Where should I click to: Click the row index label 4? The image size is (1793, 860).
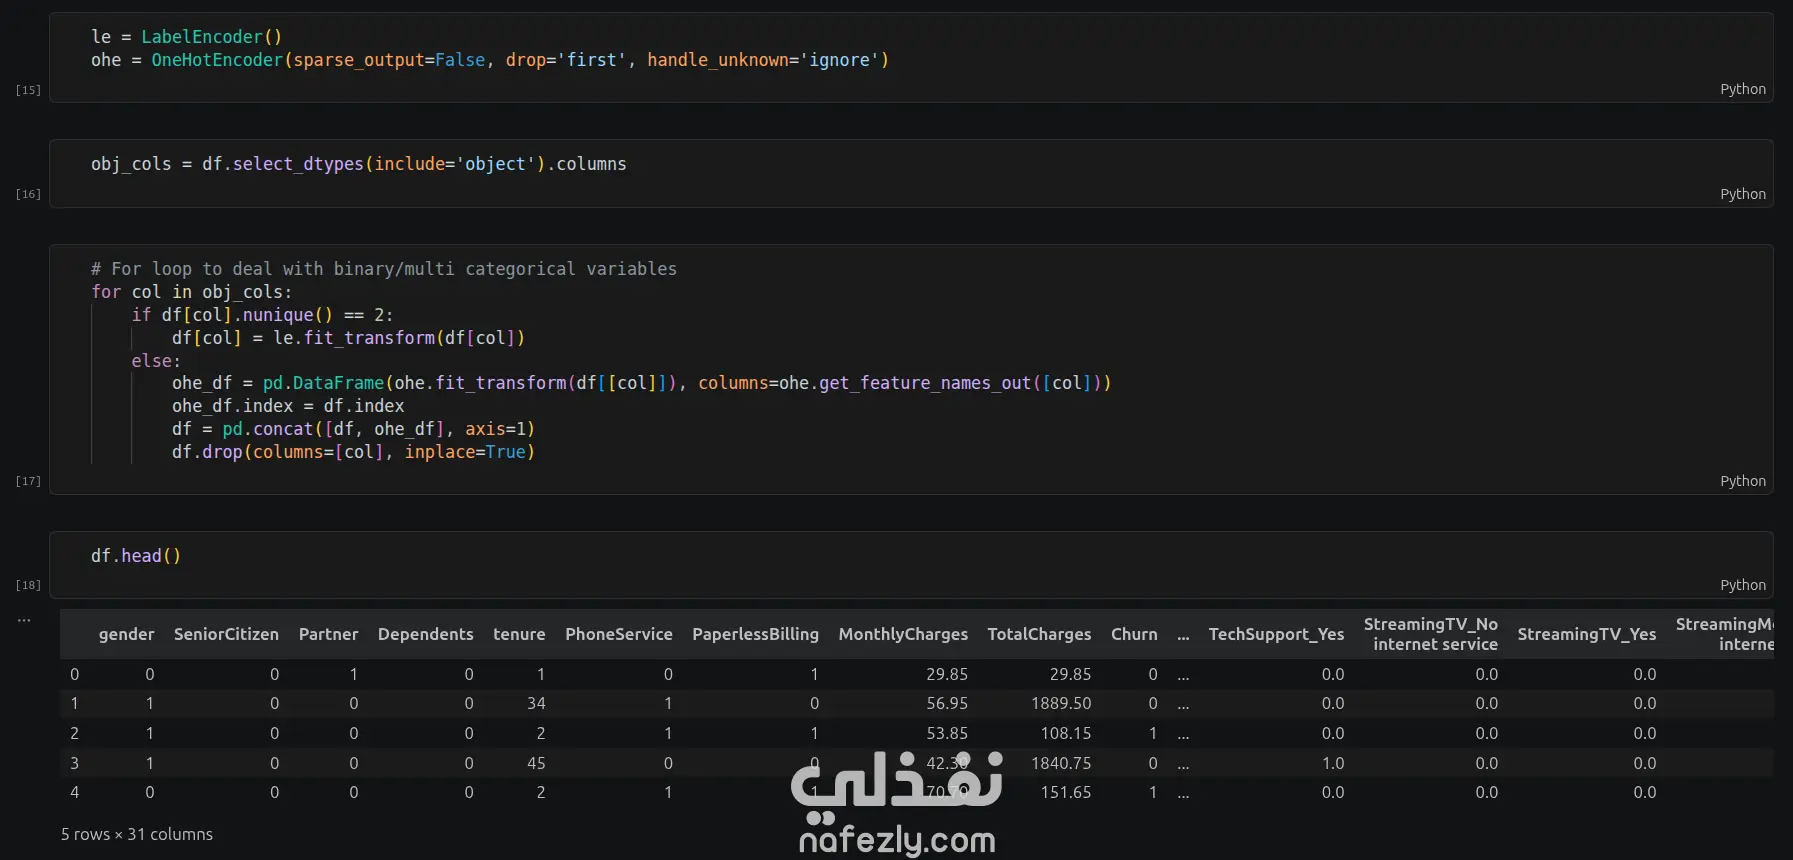(x=74, y=792)
